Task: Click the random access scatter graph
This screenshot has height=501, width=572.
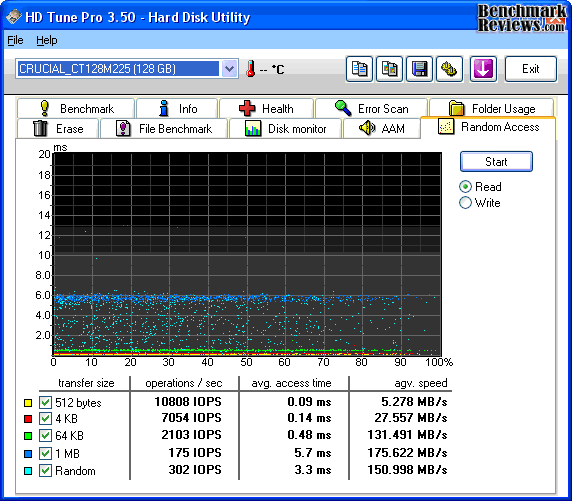Action: 247,254
